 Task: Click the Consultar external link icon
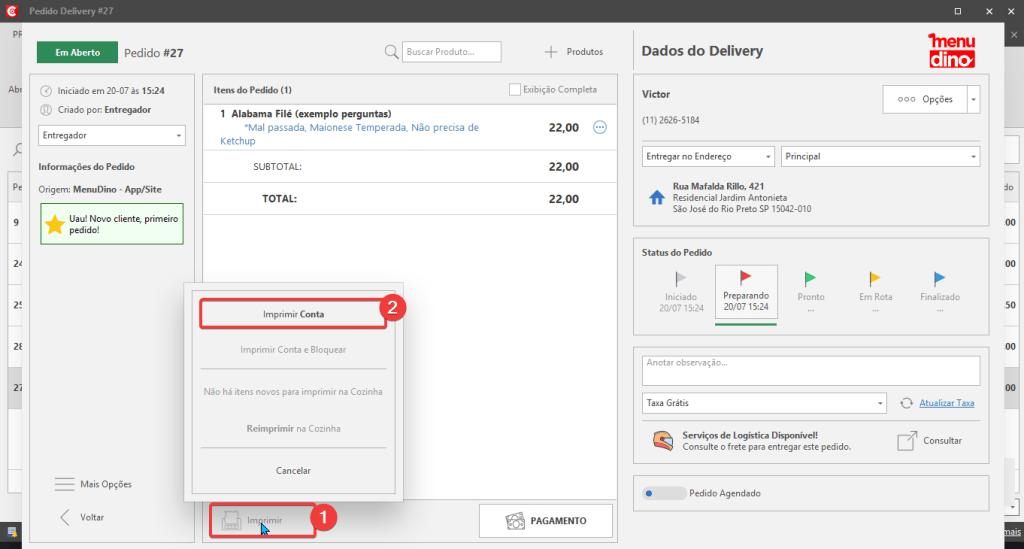907,441
